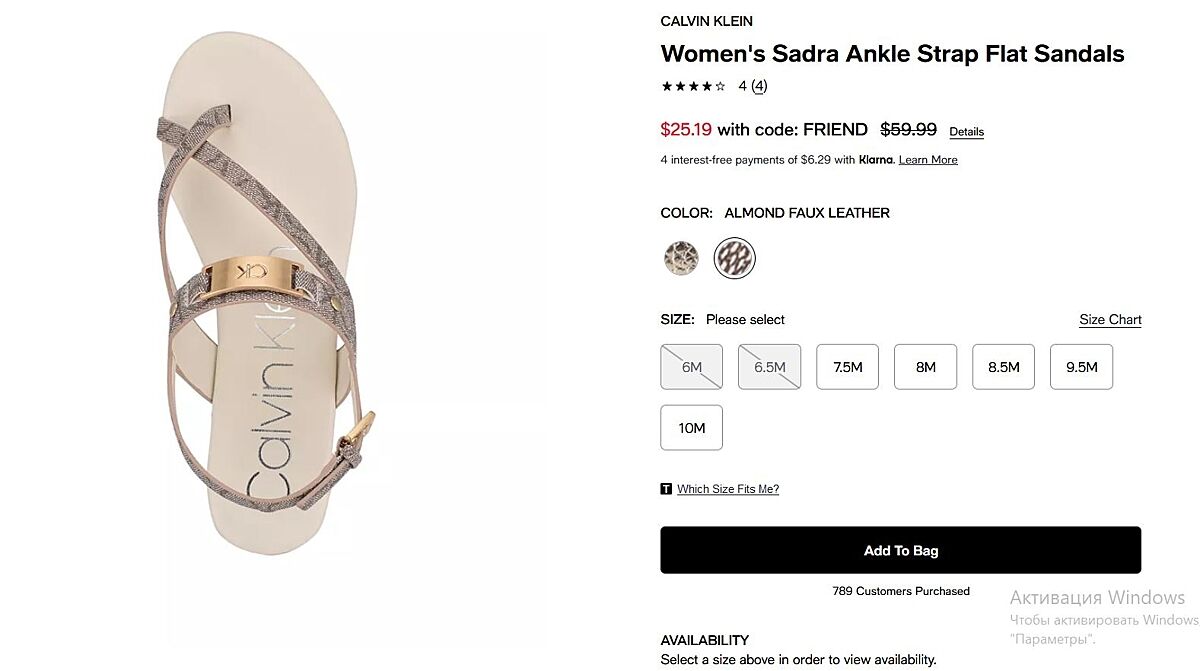Screen dimensions: 1200x671
Task: Click the 'T' Which Size Fits icon
Action: coord(666,489)
